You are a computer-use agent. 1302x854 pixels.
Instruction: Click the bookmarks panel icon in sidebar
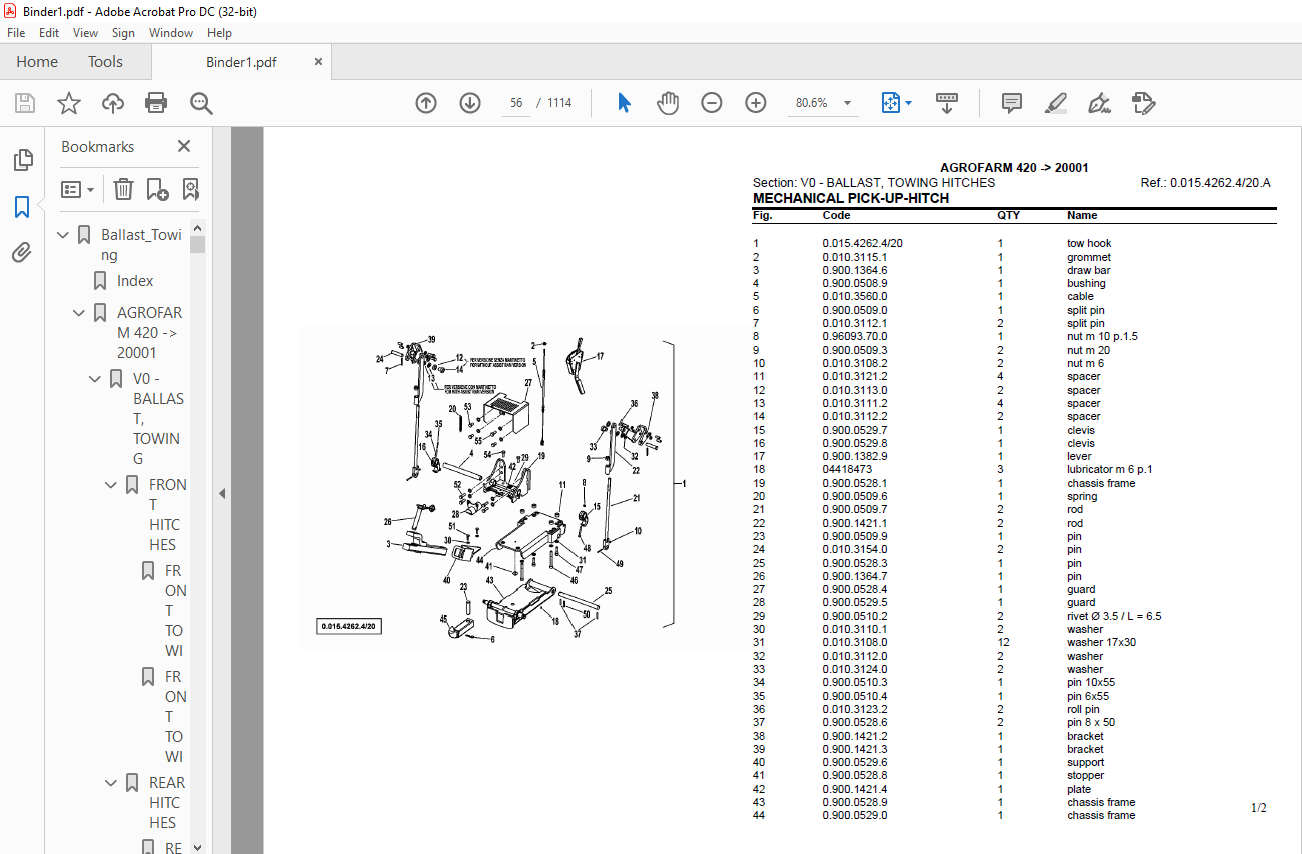22,207
